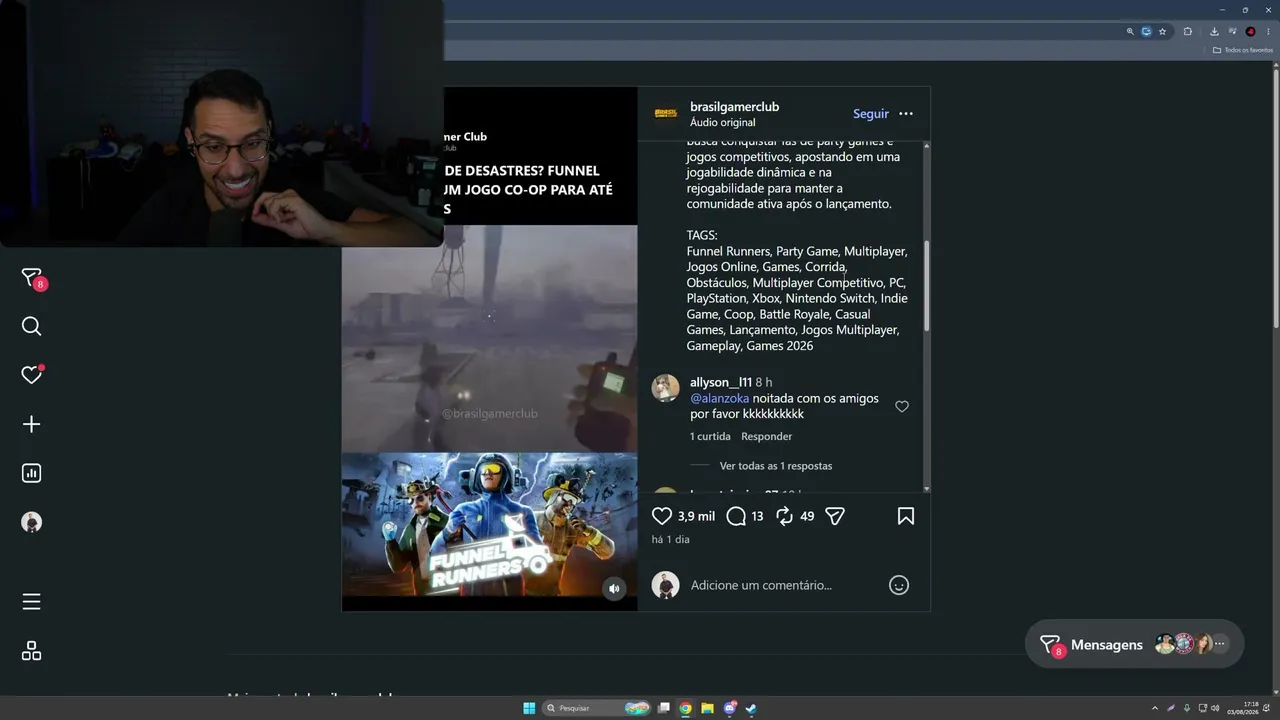The height and width of the screenshot is (720, 1280).
Task: Open the Mensagens floating button
Action: [x=1134, y=645]
